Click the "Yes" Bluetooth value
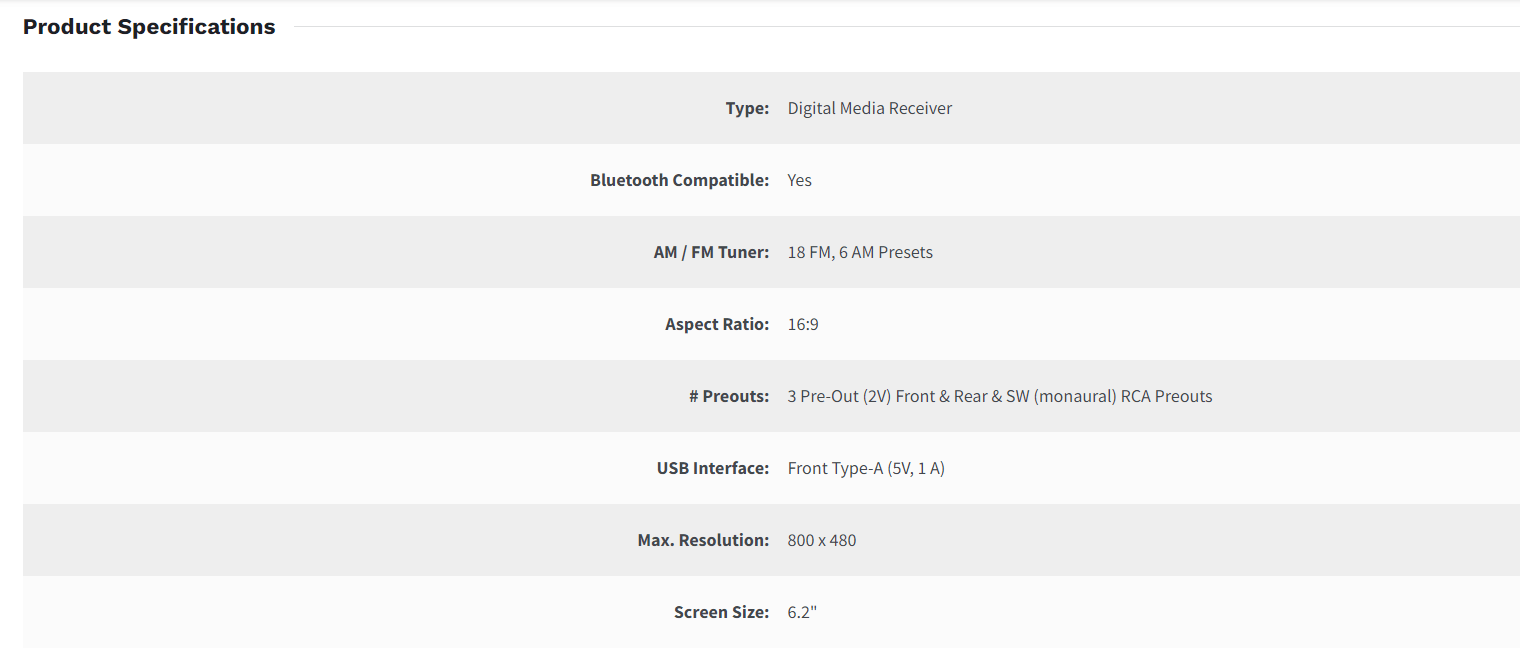 tap(799, 180)
